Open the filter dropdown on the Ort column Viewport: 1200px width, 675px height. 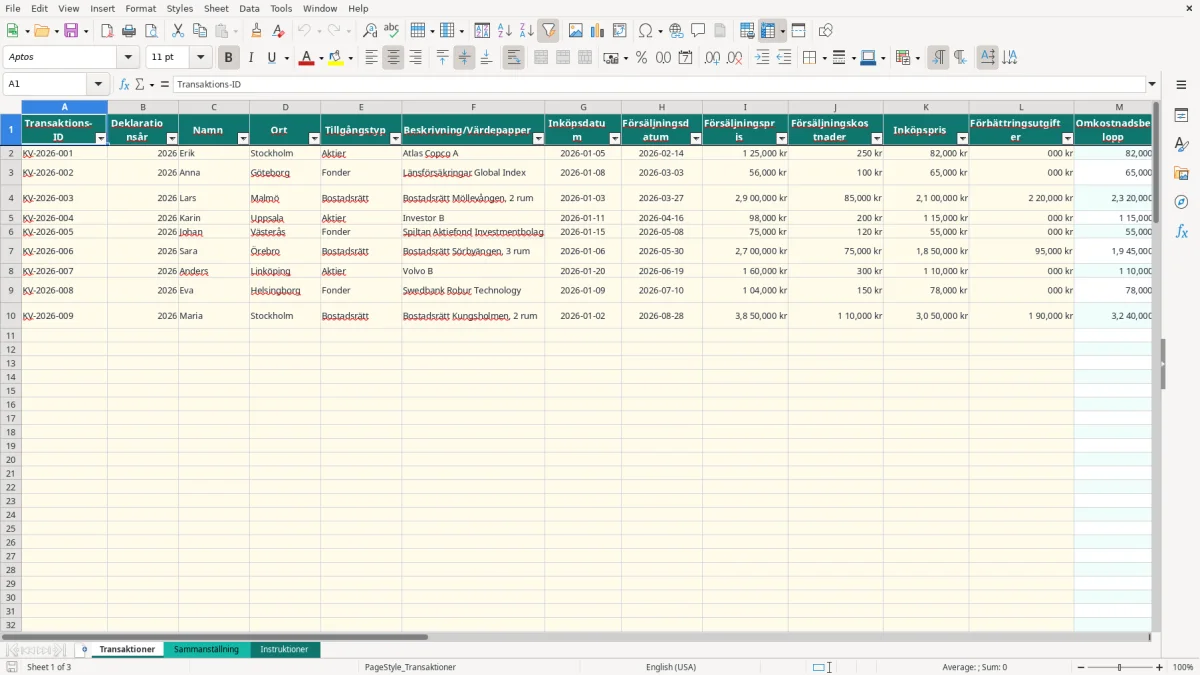[314, 138]
